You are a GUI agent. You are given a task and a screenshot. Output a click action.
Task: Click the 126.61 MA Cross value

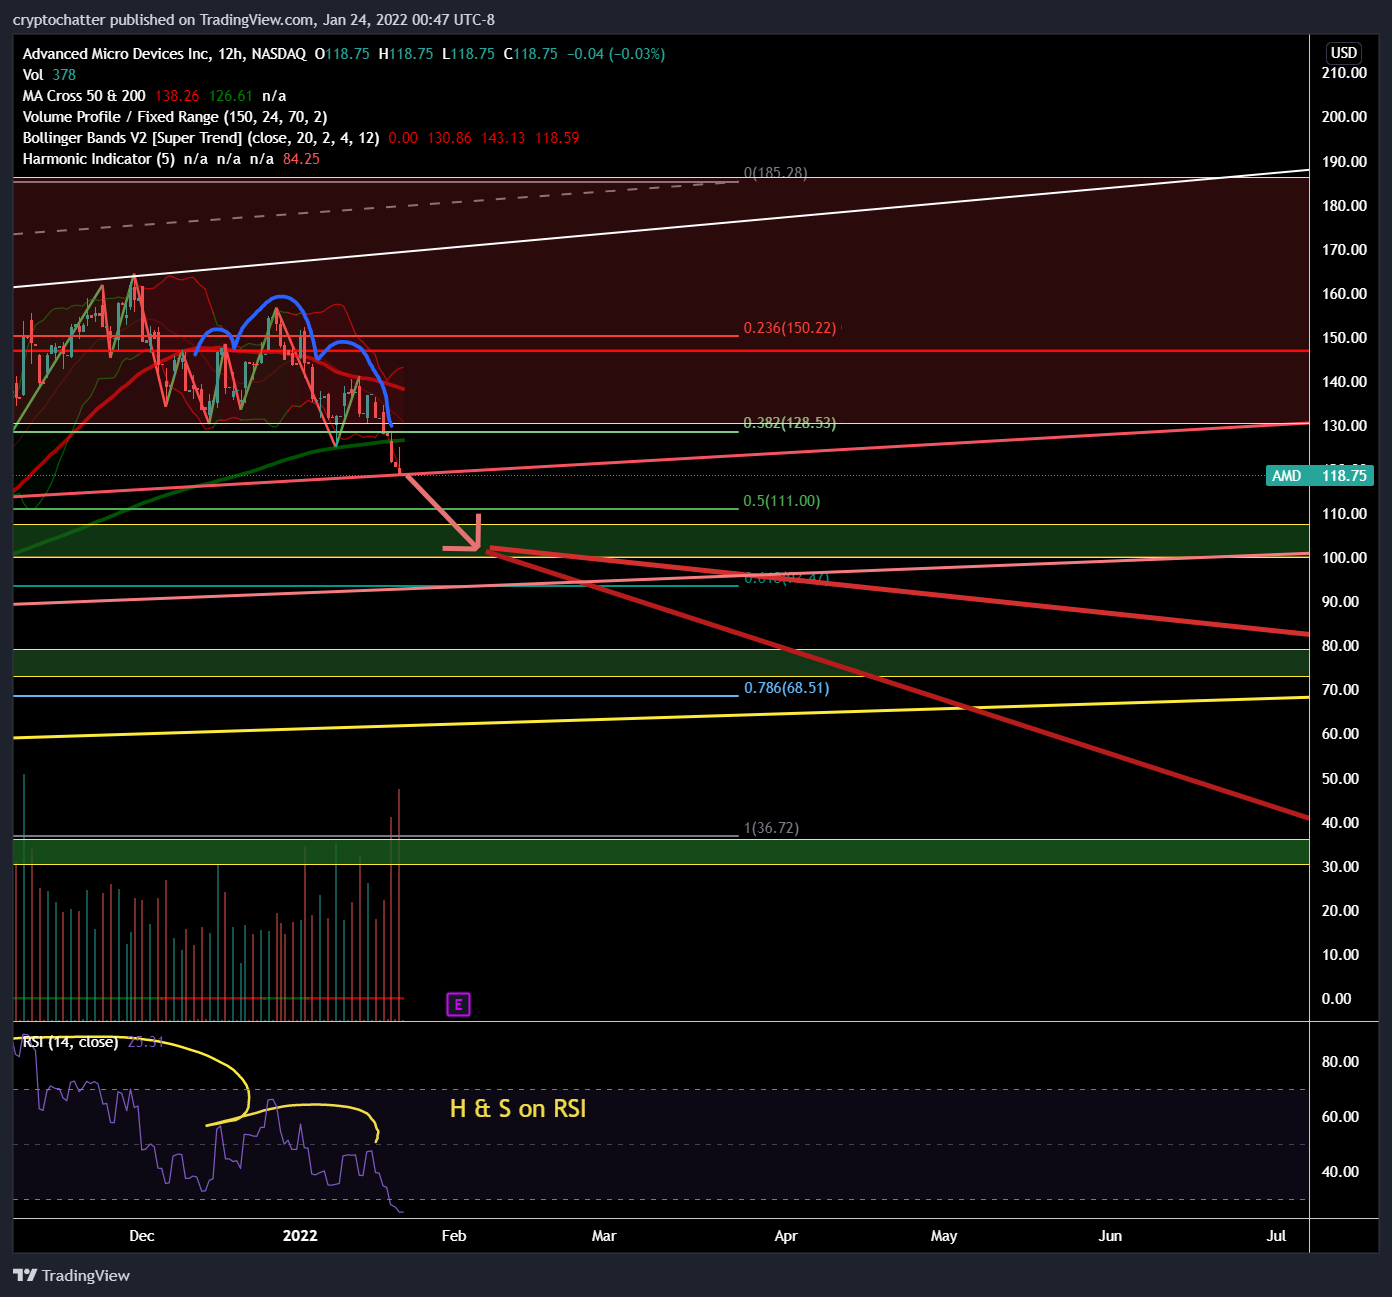coord(231,96)
